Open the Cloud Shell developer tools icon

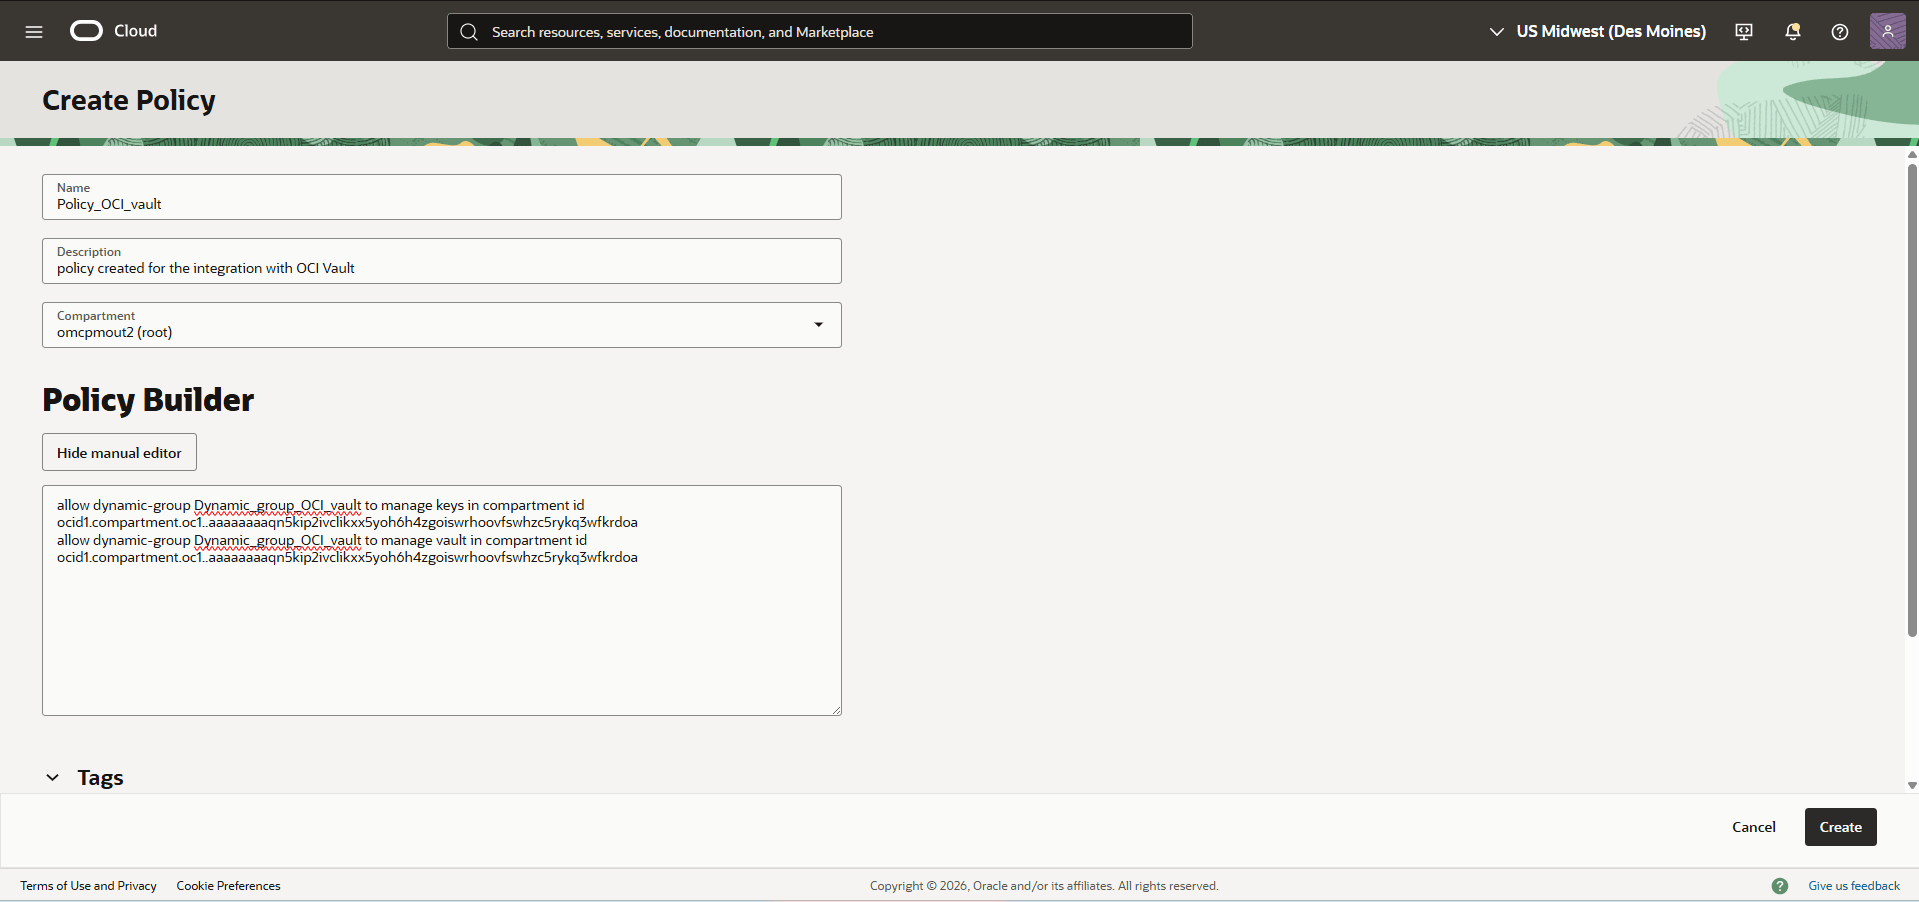click(1744, 32)
